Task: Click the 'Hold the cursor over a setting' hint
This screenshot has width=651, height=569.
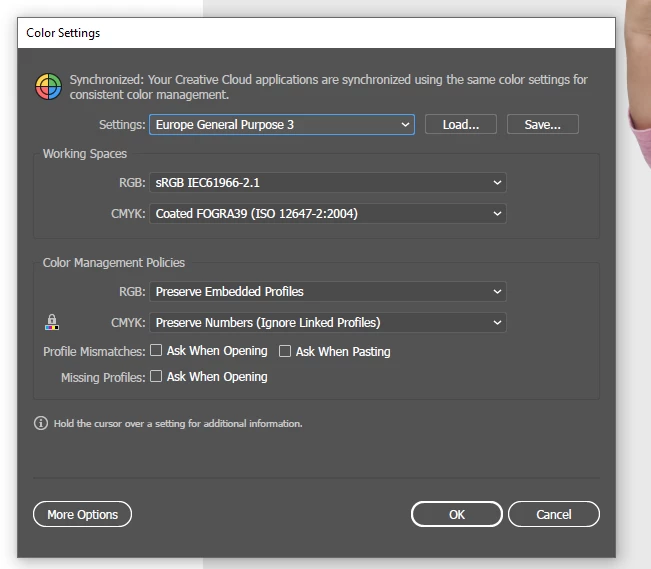Action: 178,424
